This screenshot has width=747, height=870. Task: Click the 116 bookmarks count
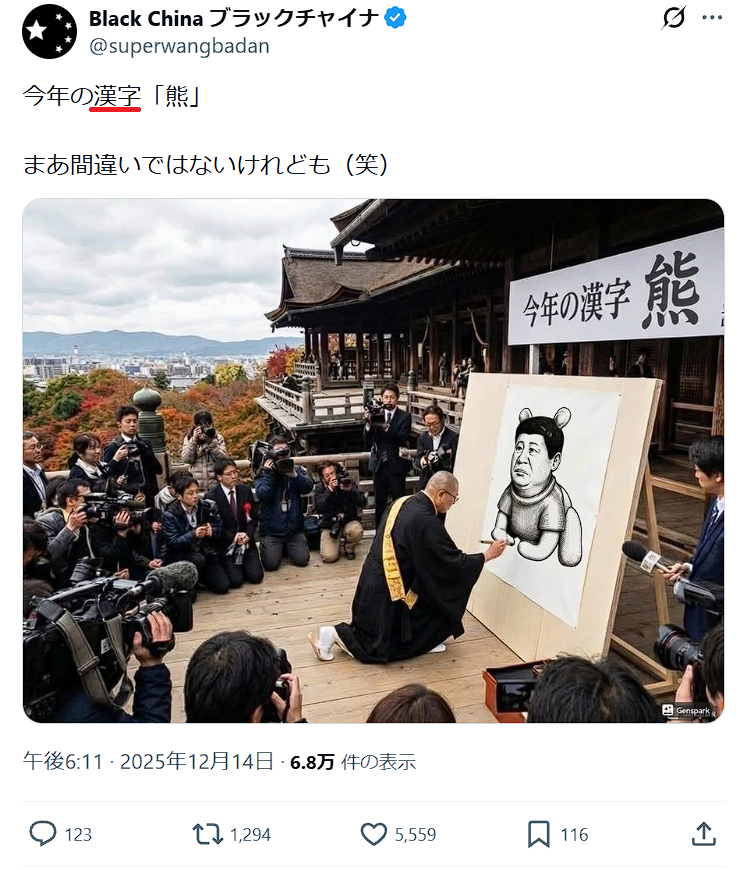[x=574, y=834]
